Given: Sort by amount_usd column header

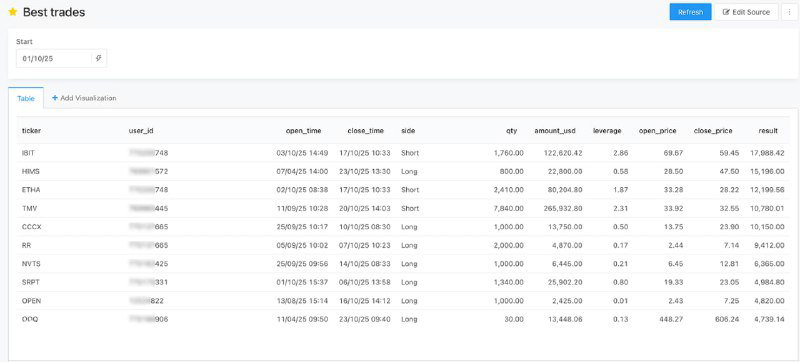Looking at the screenshot, I should (x=555, y=131).
